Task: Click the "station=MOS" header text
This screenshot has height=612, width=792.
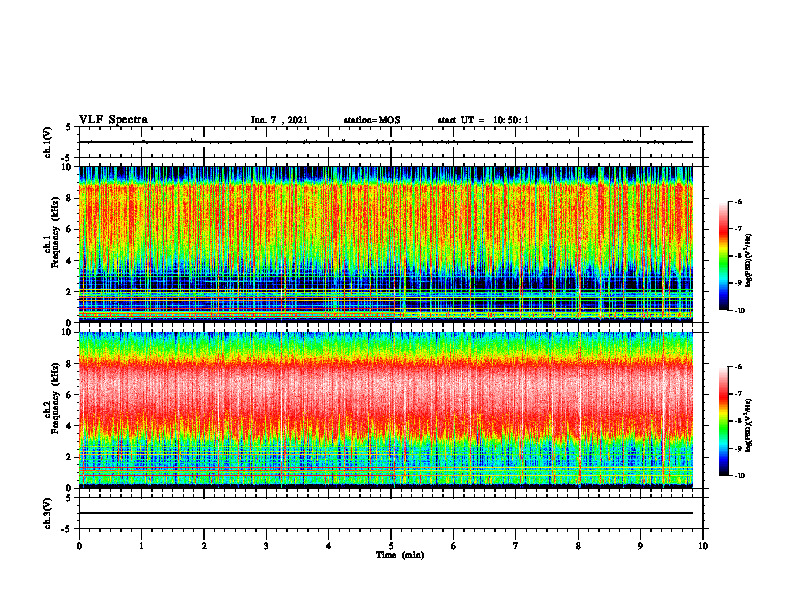Action: (x=372, y=120)
